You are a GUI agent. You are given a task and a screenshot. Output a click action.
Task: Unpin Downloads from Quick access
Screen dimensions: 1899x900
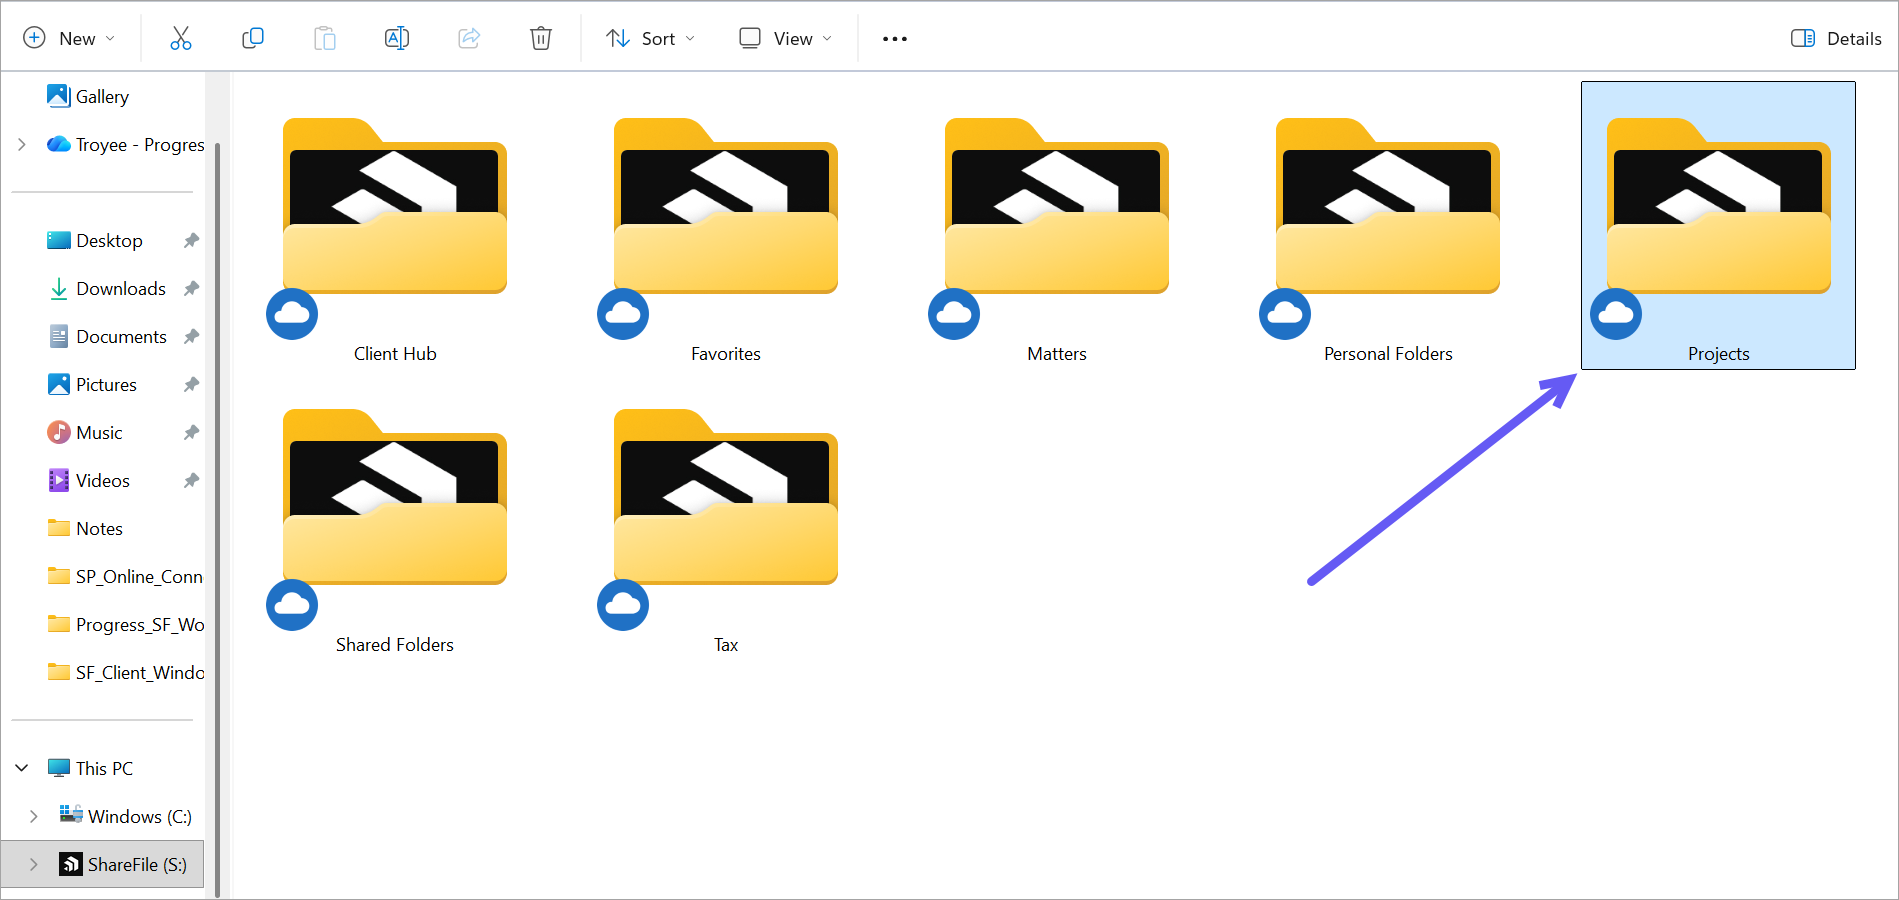[x=190, y=288]
